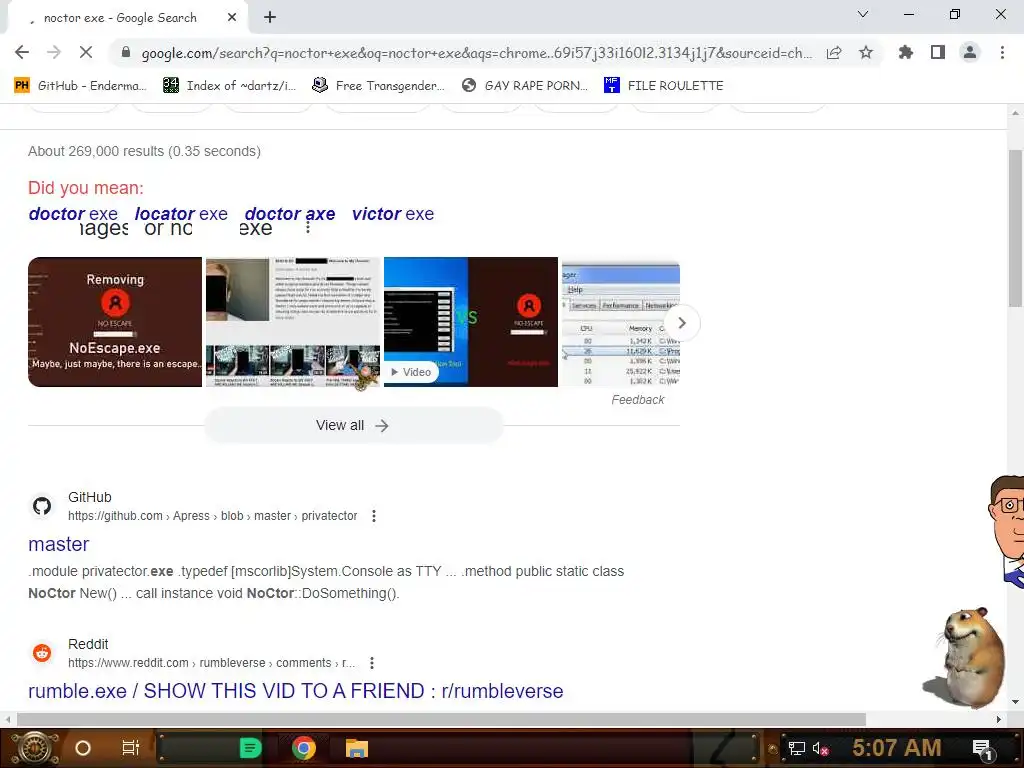Go back with the browser back arrow
The width and height of the screenshot is (1024, 768).
[22, 52]
